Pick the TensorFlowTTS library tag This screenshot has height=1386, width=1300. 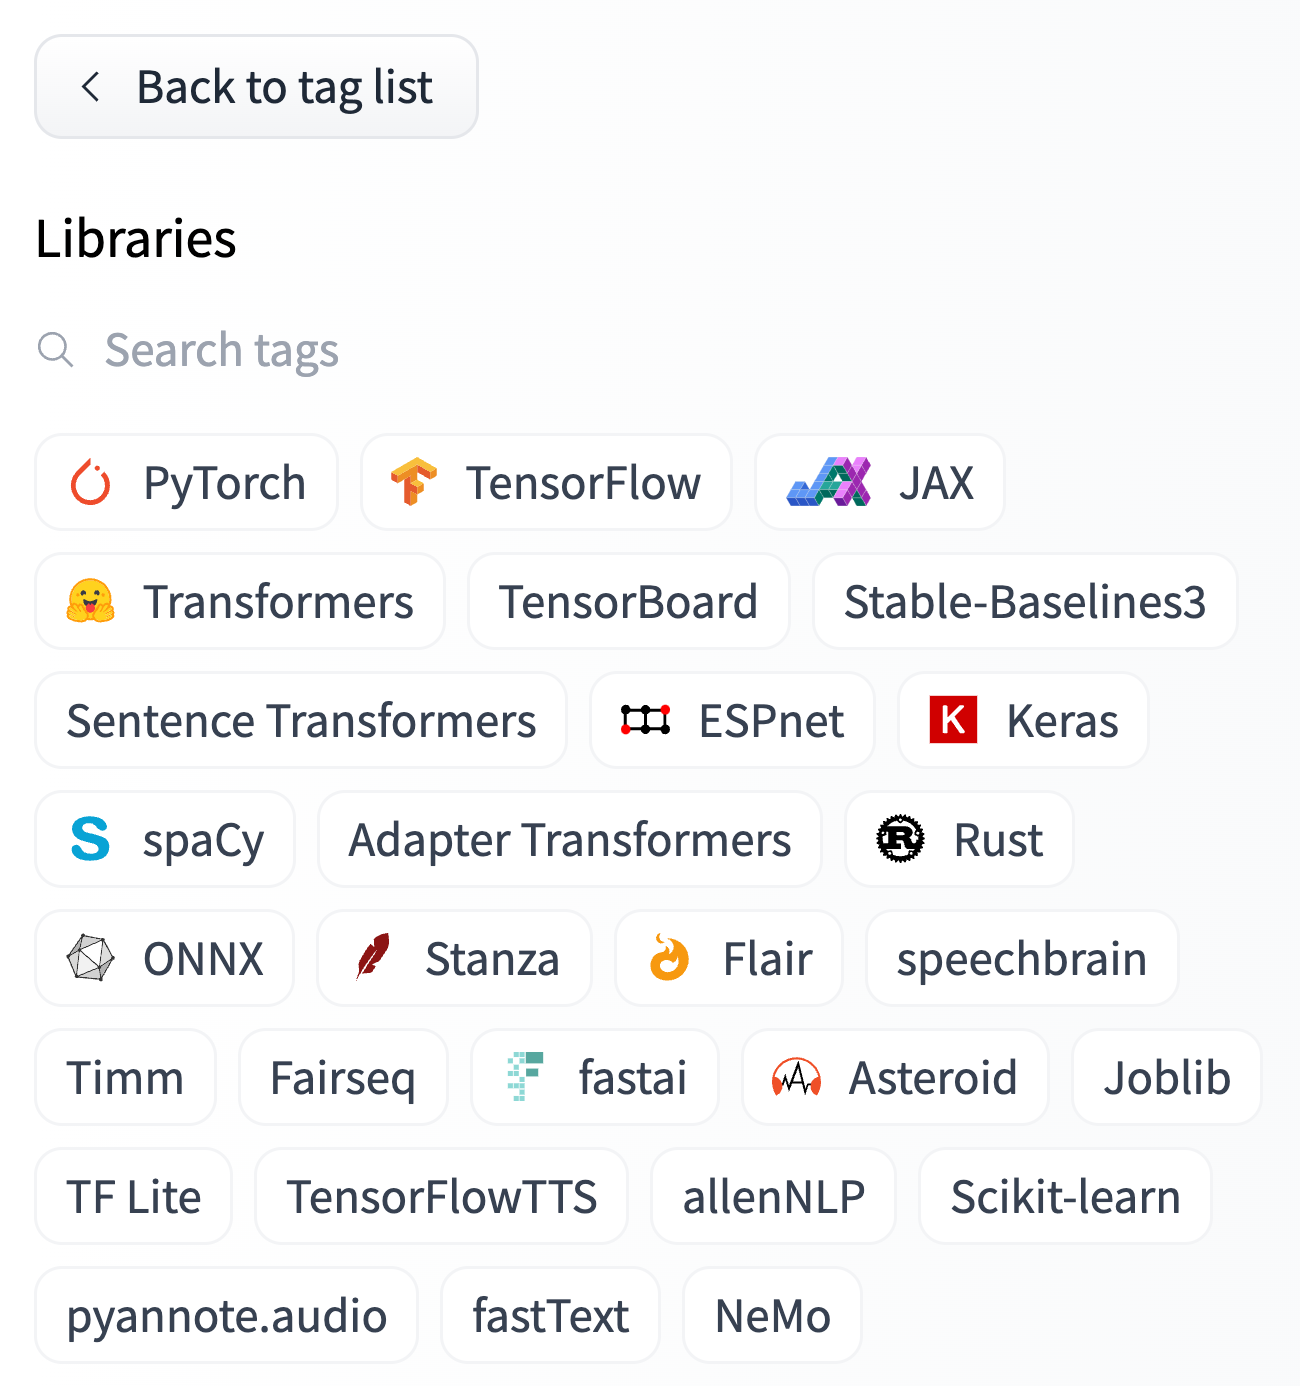click(x=441, y=1196)
